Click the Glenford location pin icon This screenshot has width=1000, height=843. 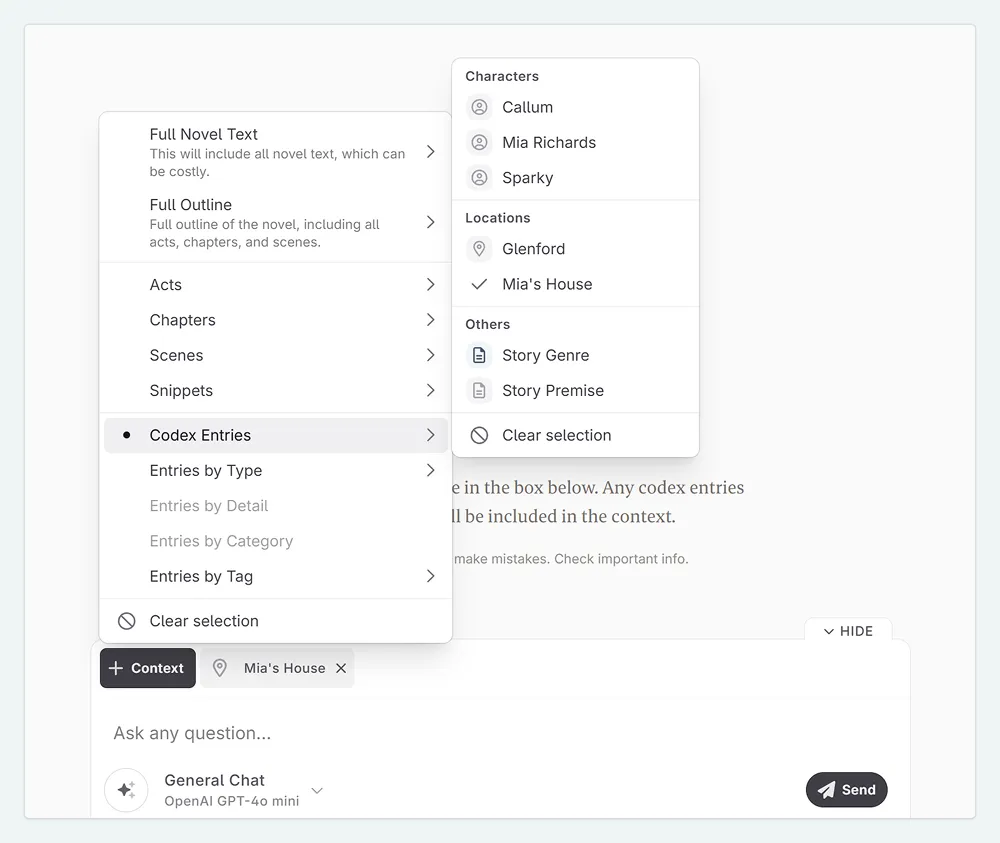click(480, 249)
